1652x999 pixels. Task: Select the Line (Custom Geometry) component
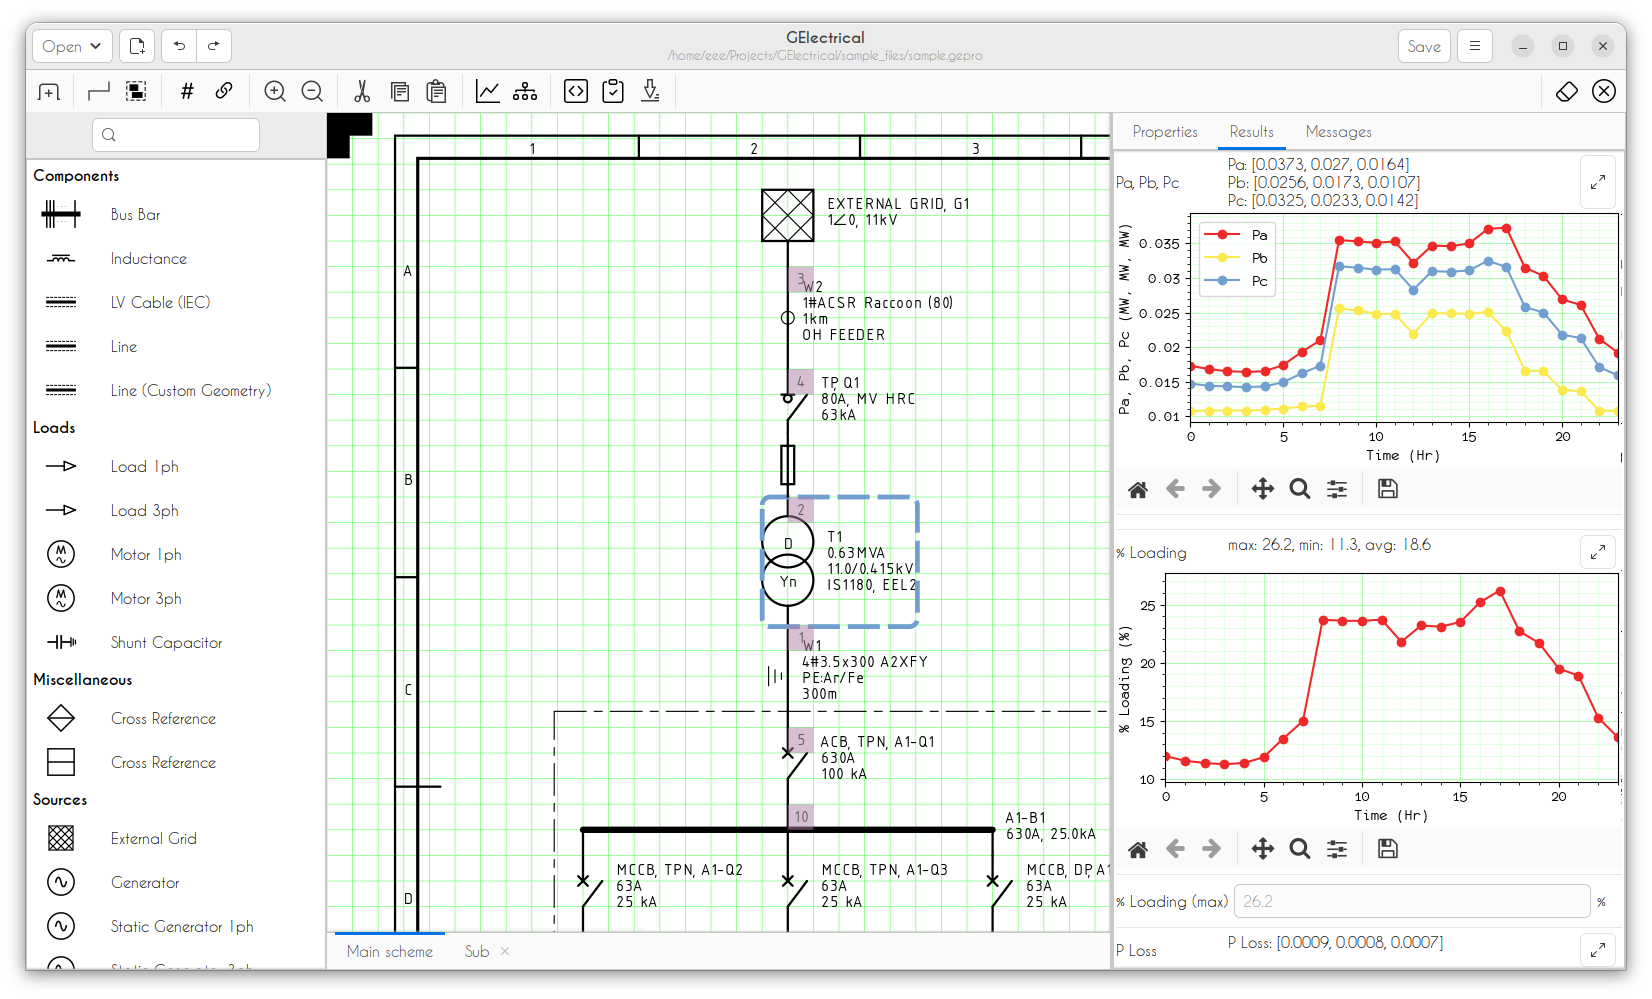(176, 390)
